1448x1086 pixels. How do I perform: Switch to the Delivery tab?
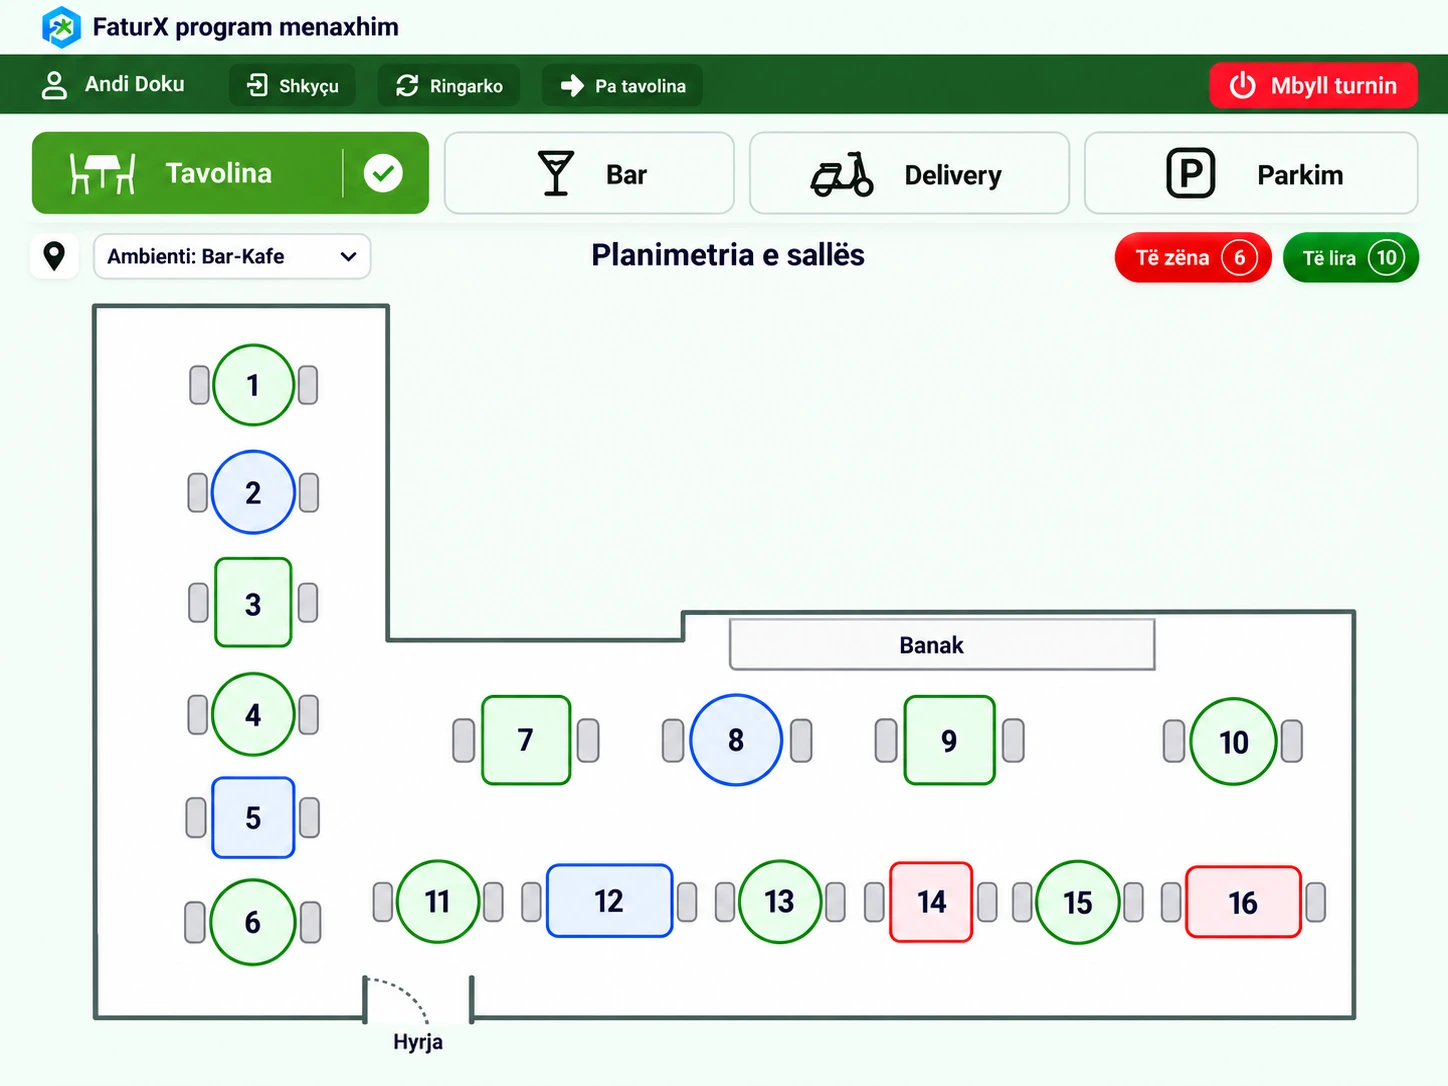(x=909, y=173)
